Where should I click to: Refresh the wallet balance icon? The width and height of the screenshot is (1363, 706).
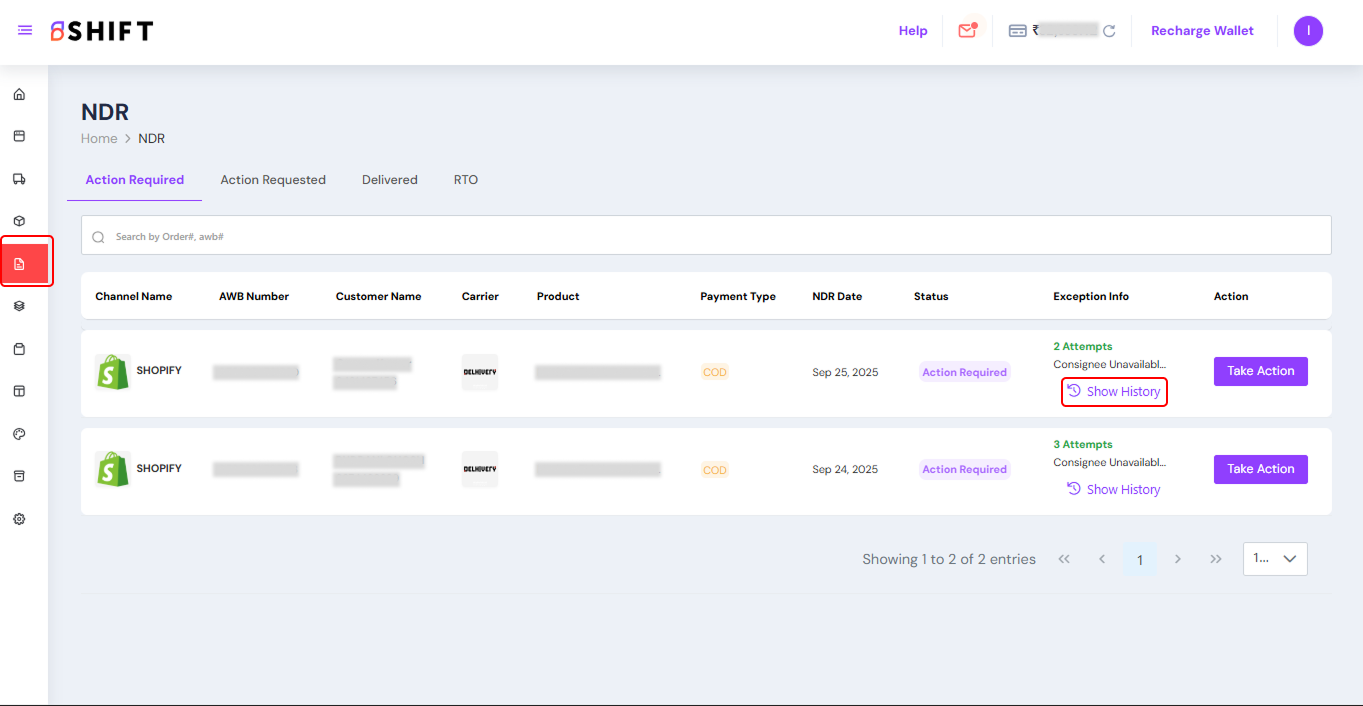pos(1109,31)
